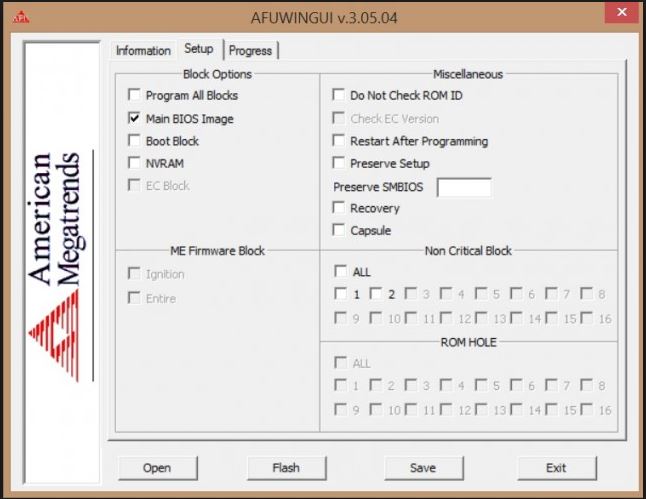Click box 12 under ROM HOLE
The height and width of the screenshot is (499, 646).
pos(446,409)
